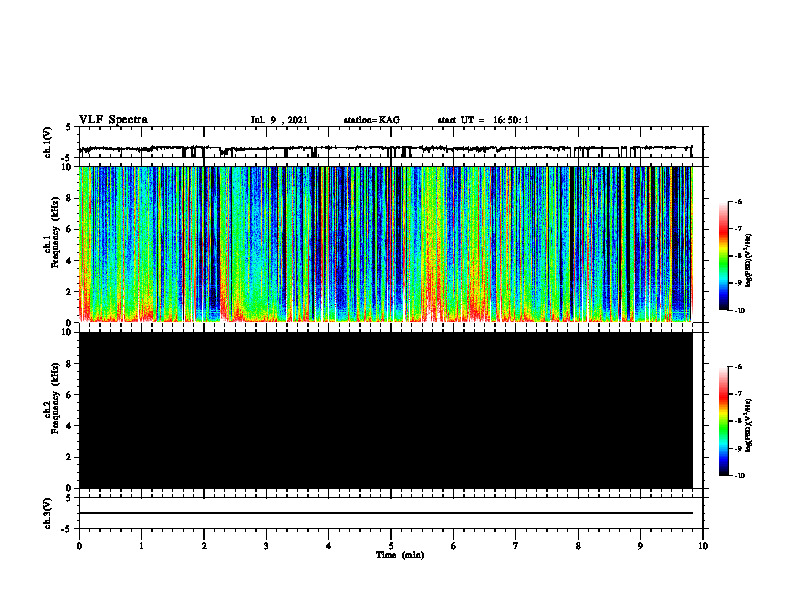This screenshot has height=612, width=792.
Task: Click the log(PSD) label beside ch.1 colorbar
Action: [749, 261]
